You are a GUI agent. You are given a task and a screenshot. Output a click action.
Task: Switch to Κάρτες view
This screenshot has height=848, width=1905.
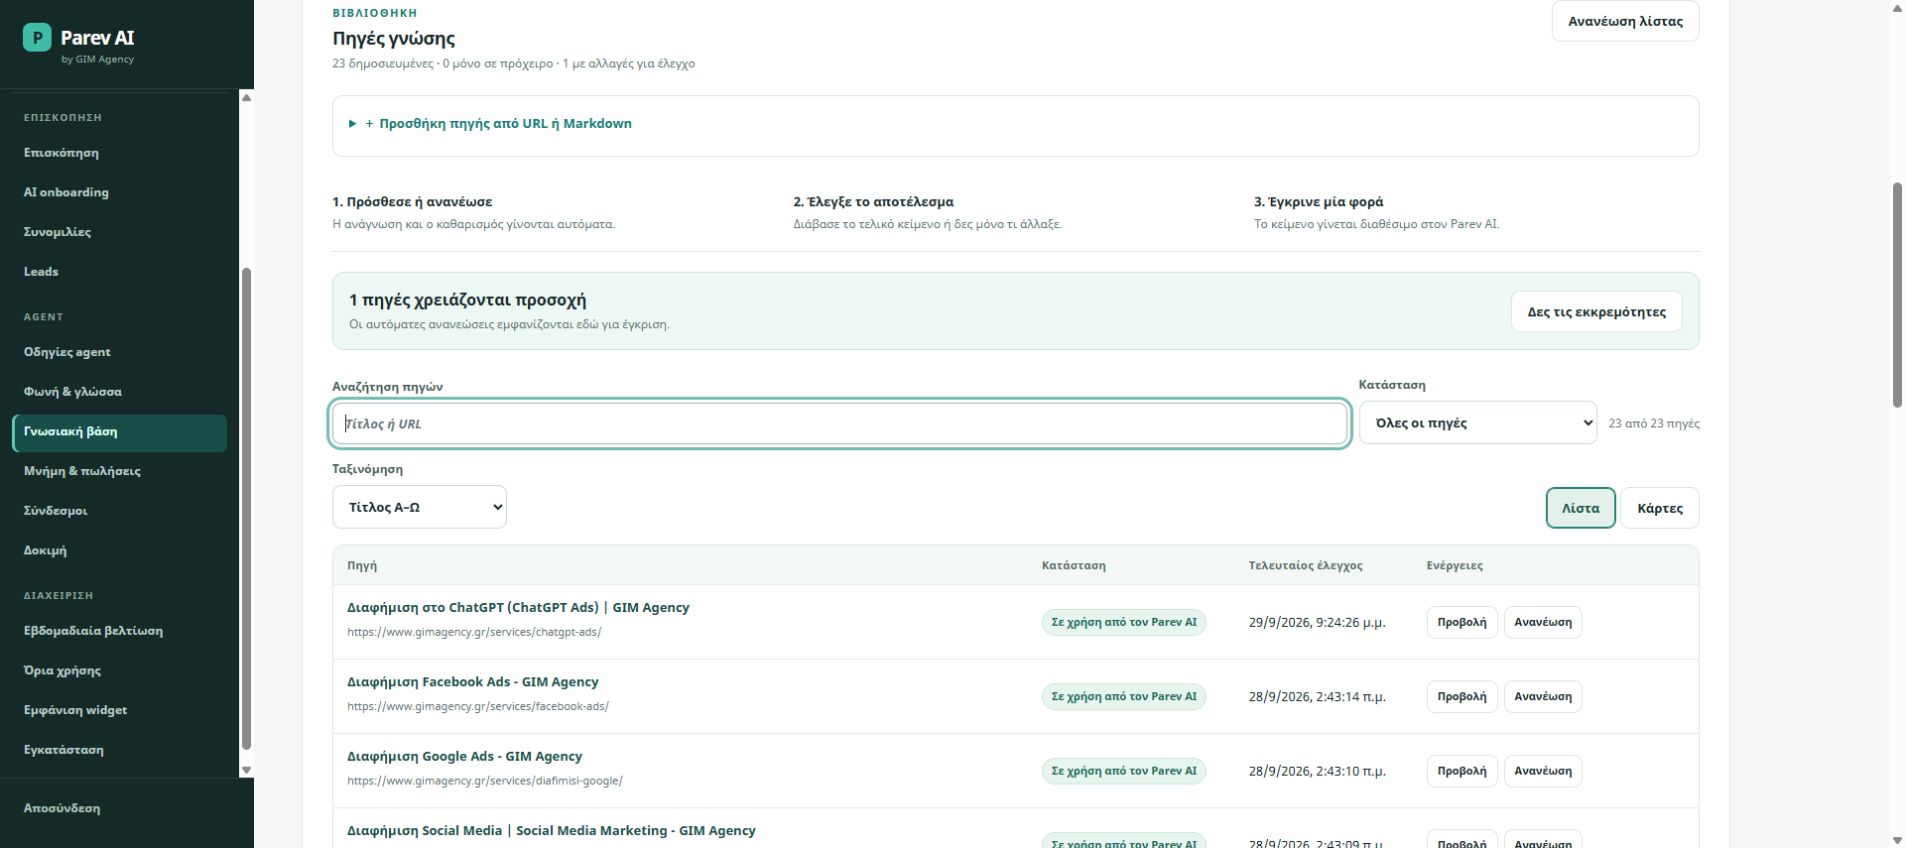coord(1659,508)
